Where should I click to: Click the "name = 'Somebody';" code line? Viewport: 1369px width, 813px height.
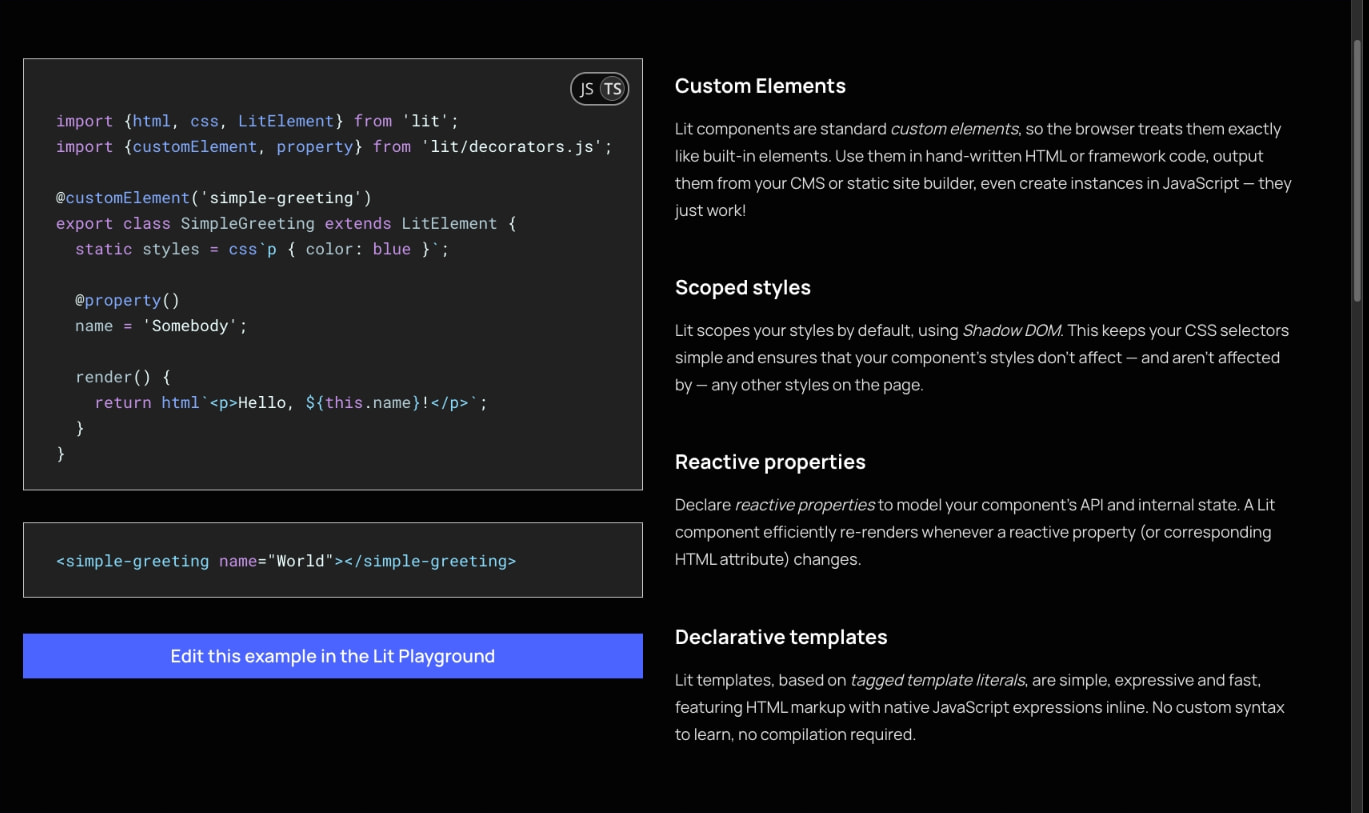click(x=161, y=326)
